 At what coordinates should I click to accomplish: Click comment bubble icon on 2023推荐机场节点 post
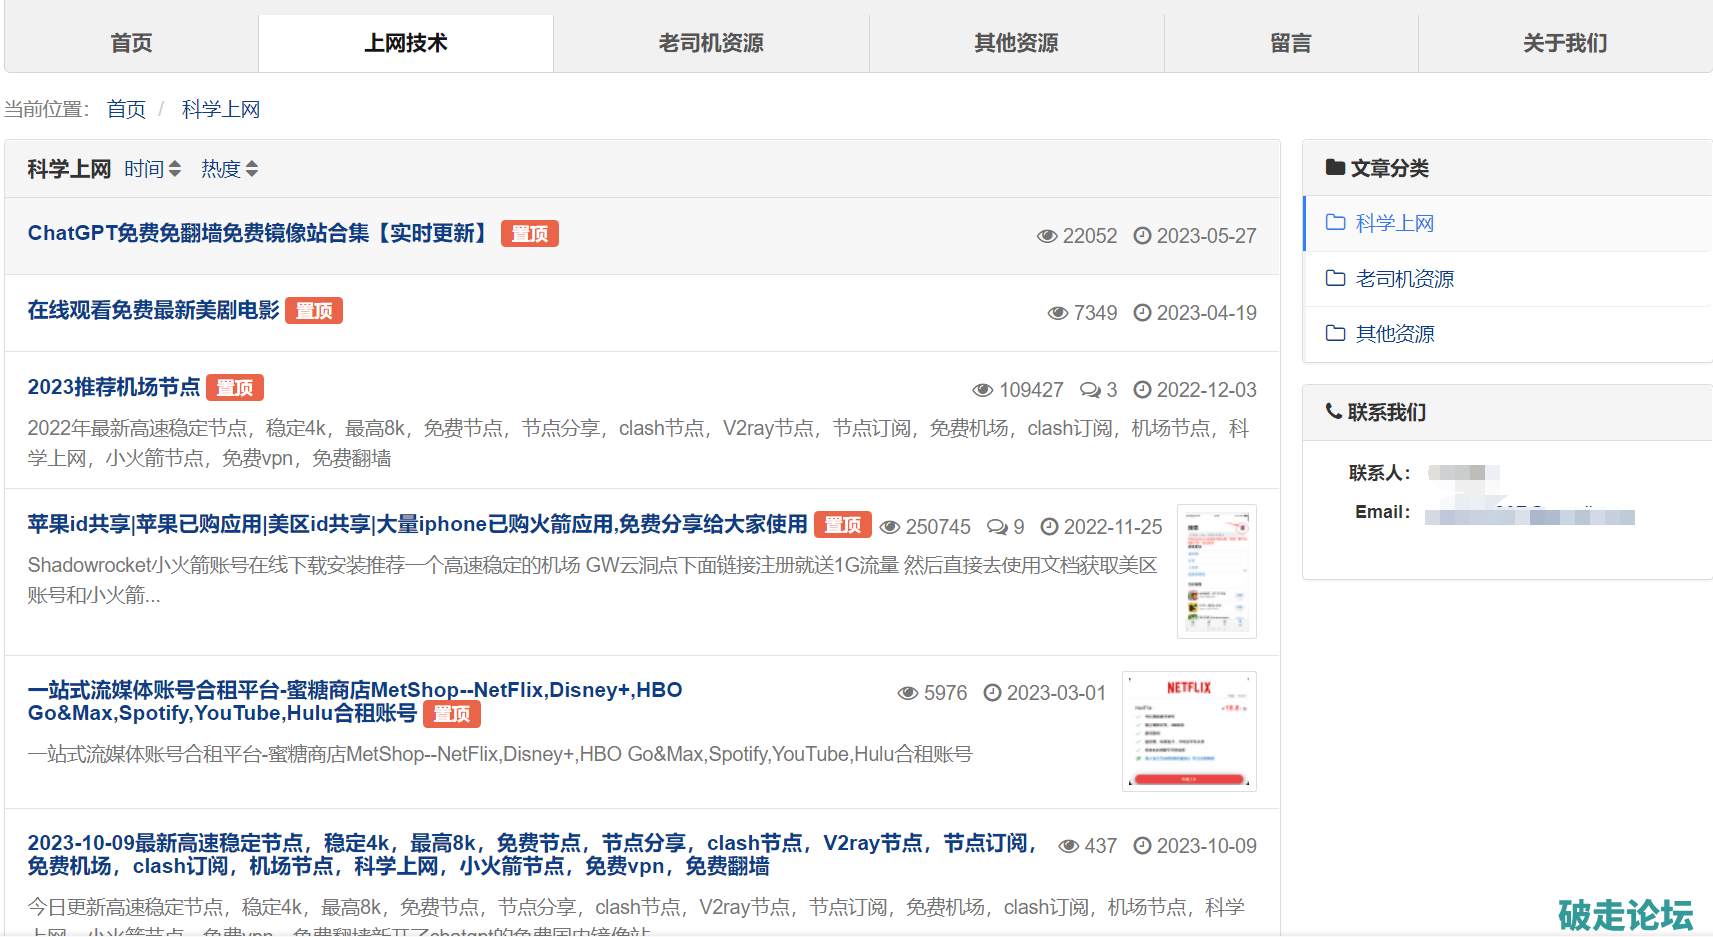(x=1090, y=390)
